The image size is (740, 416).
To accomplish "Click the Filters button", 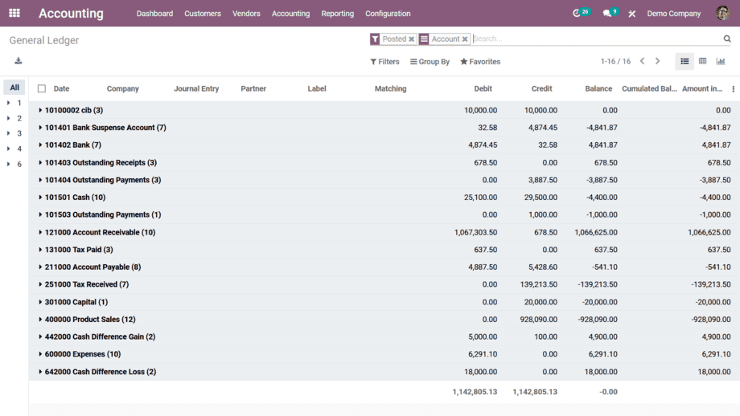I will pos(385,62).
